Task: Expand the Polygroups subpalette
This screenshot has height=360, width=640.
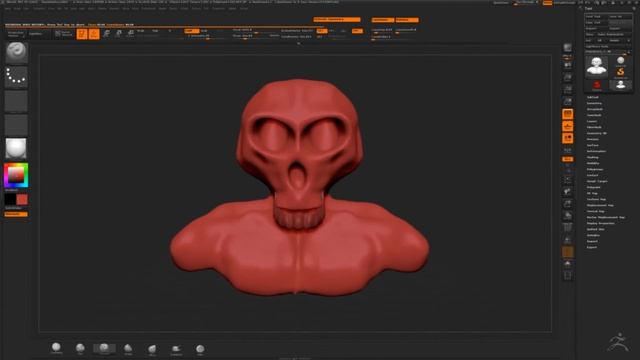Action: 595,169
